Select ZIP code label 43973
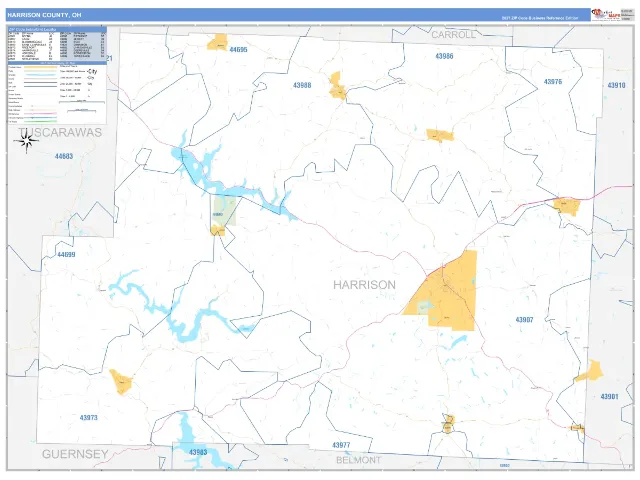 [x=89, y=418]
